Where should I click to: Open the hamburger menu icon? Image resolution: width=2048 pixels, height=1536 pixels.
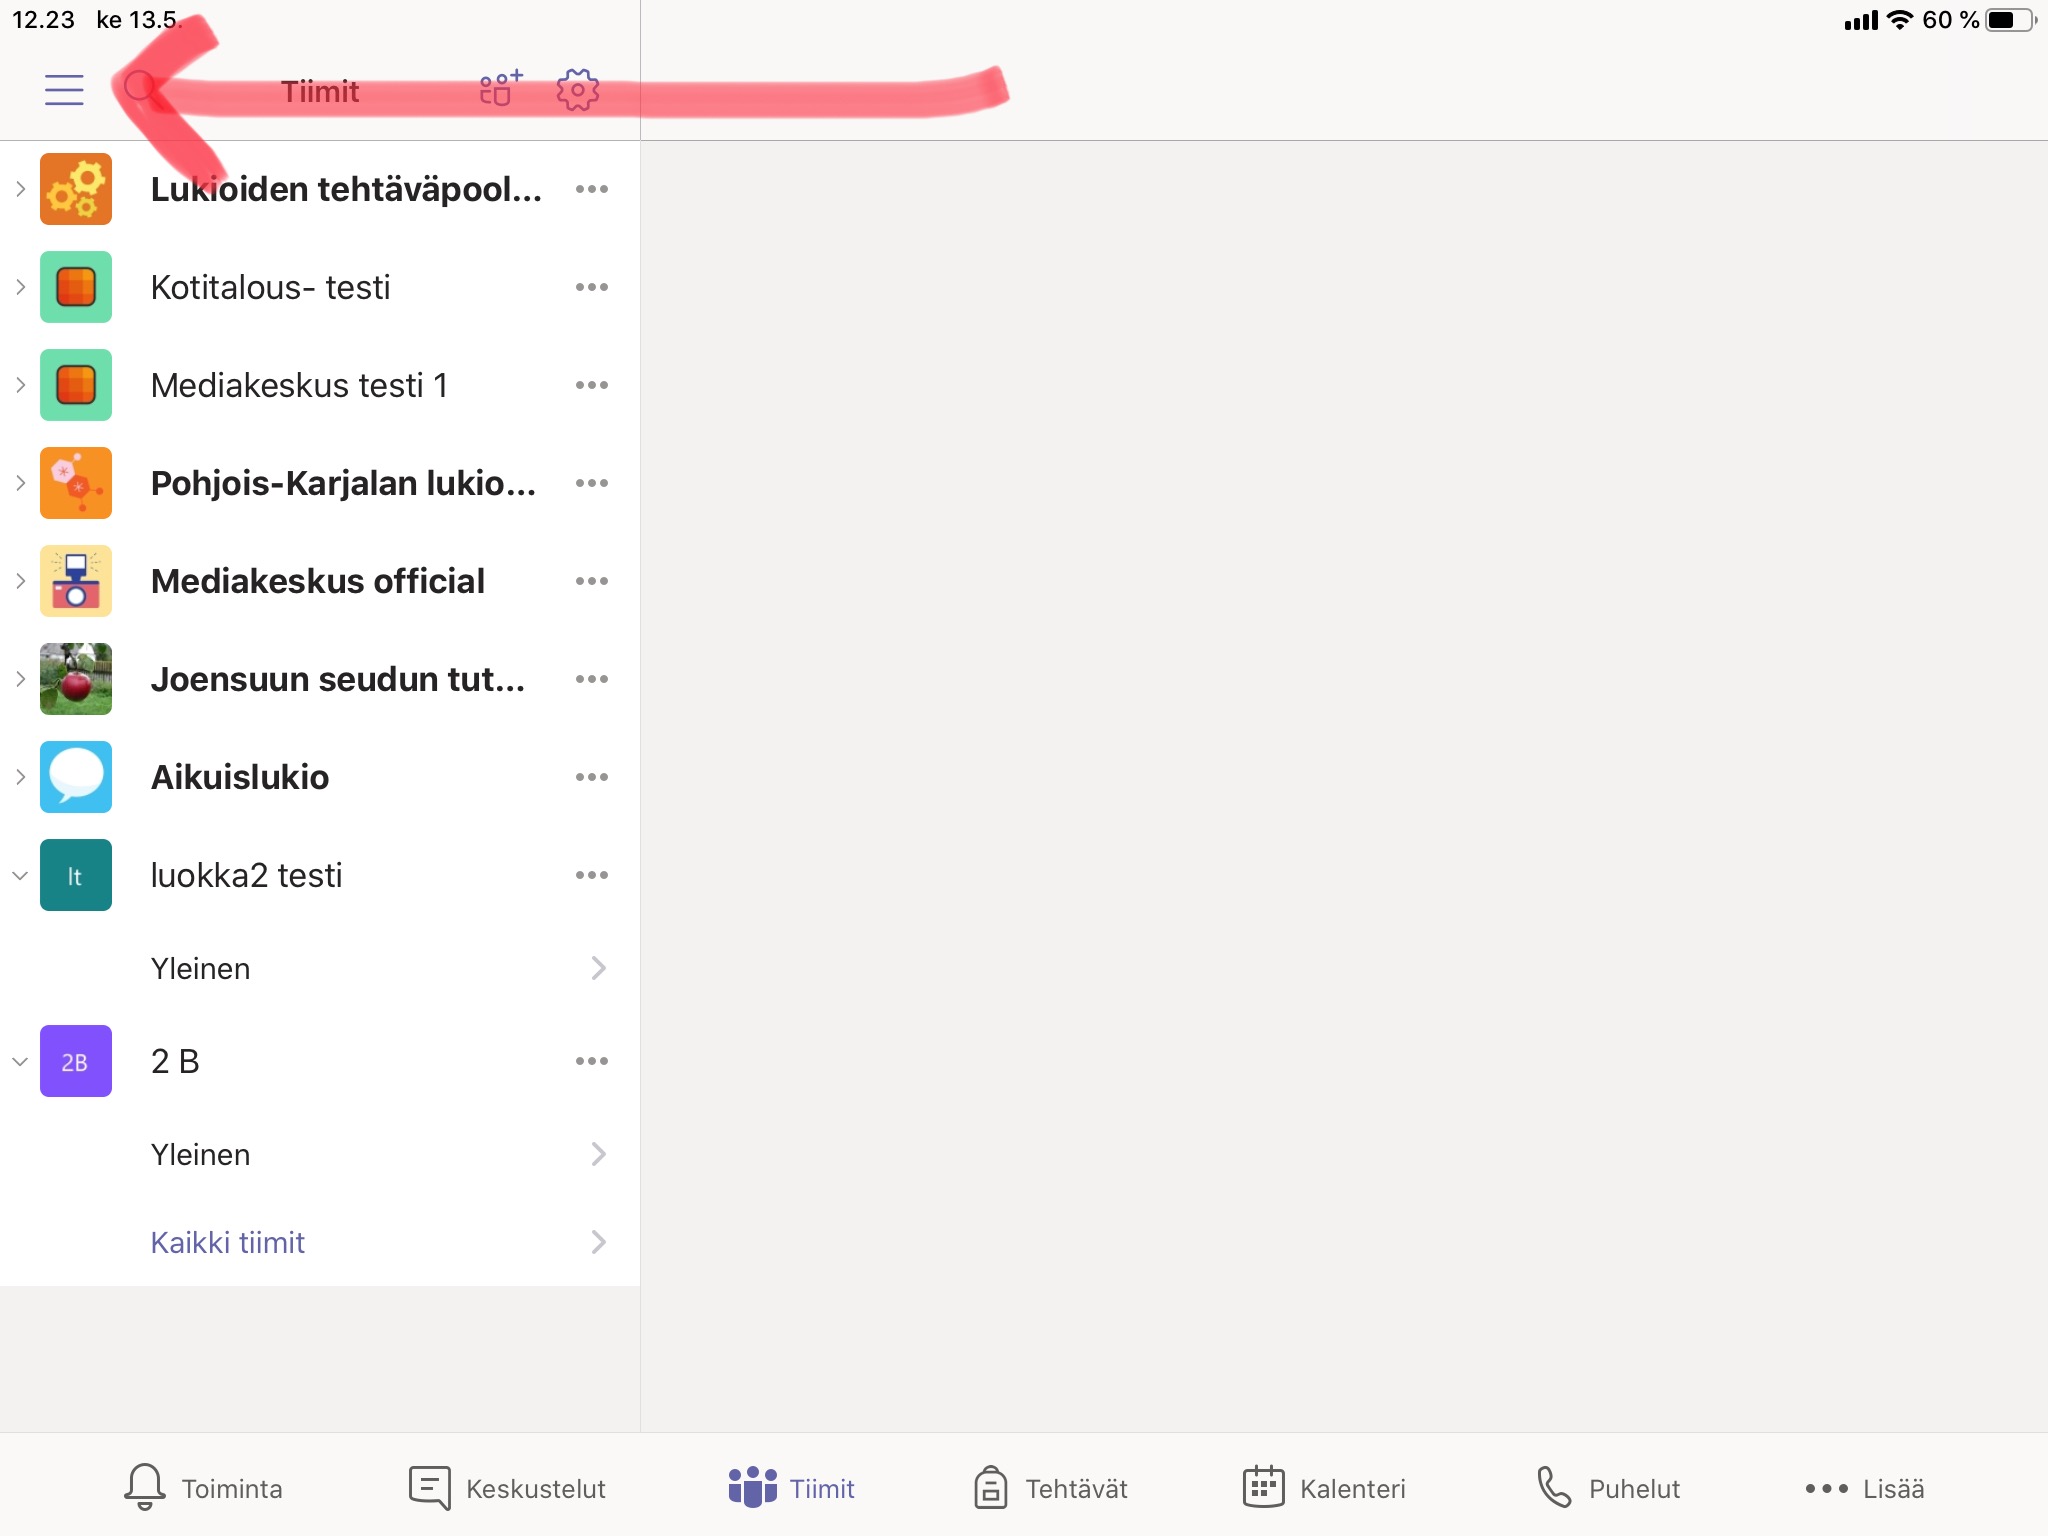point(64,90)
